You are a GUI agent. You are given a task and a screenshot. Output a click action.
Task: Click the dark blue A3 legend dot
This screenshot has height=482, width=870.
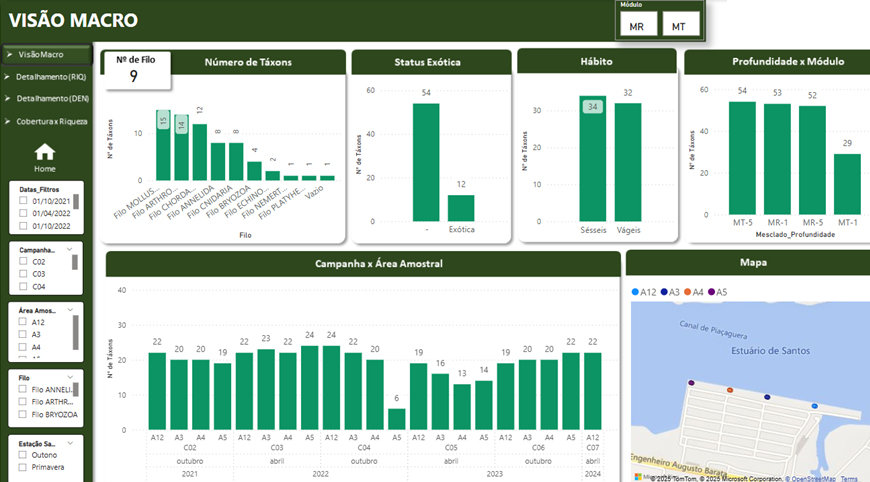[664, 292]
